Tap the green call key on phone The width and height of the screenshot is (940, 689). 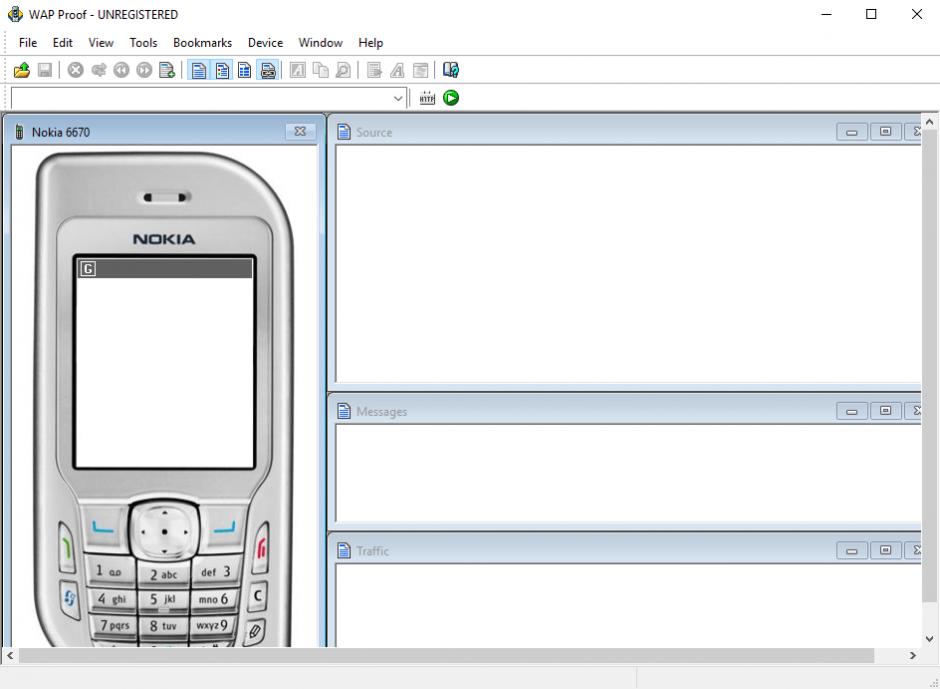[x=67, y=547]
